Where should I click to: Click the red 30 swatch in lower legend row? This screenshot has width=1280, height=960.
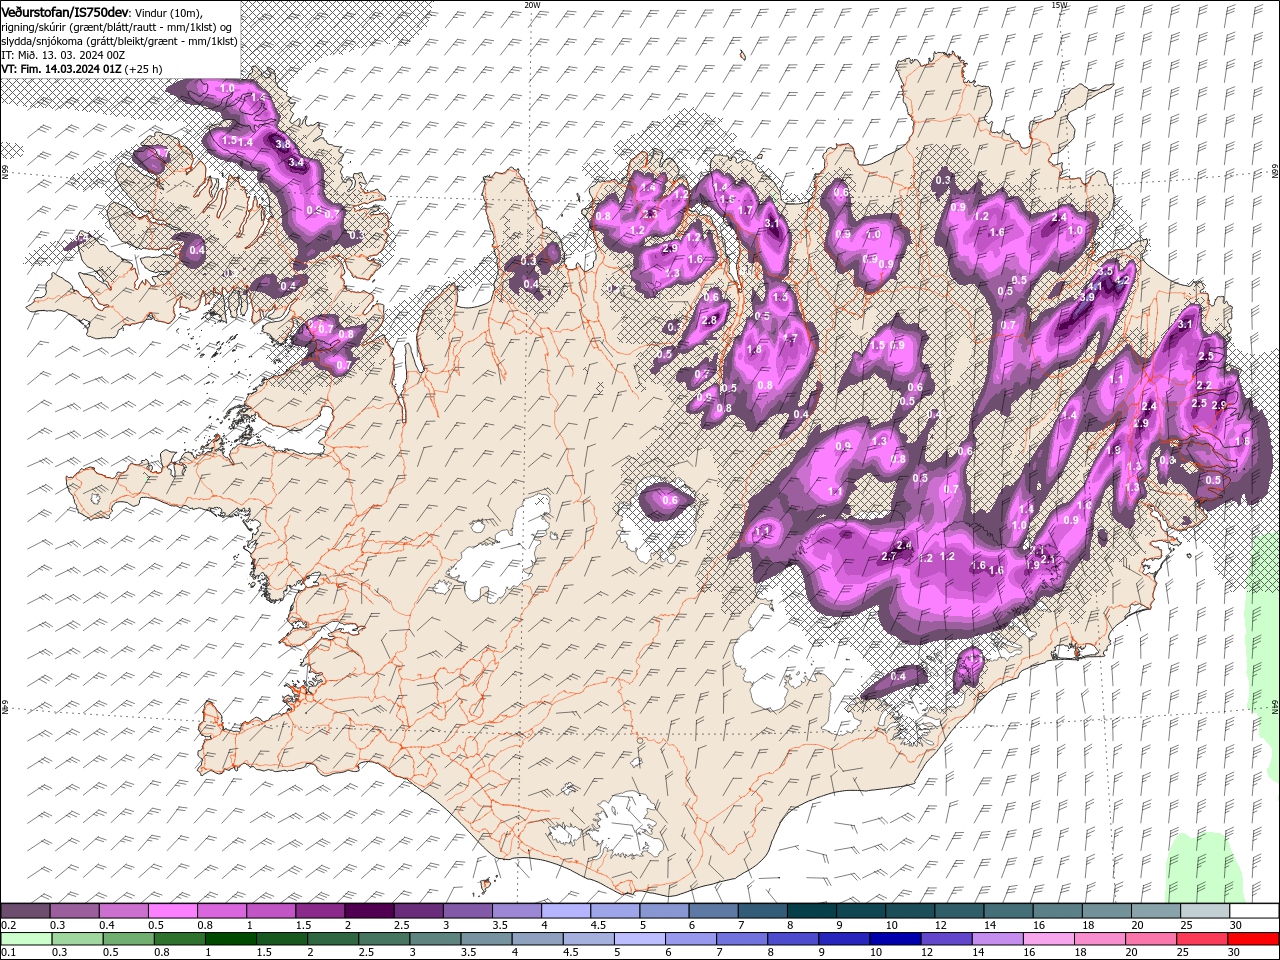tap(1253, 939)
